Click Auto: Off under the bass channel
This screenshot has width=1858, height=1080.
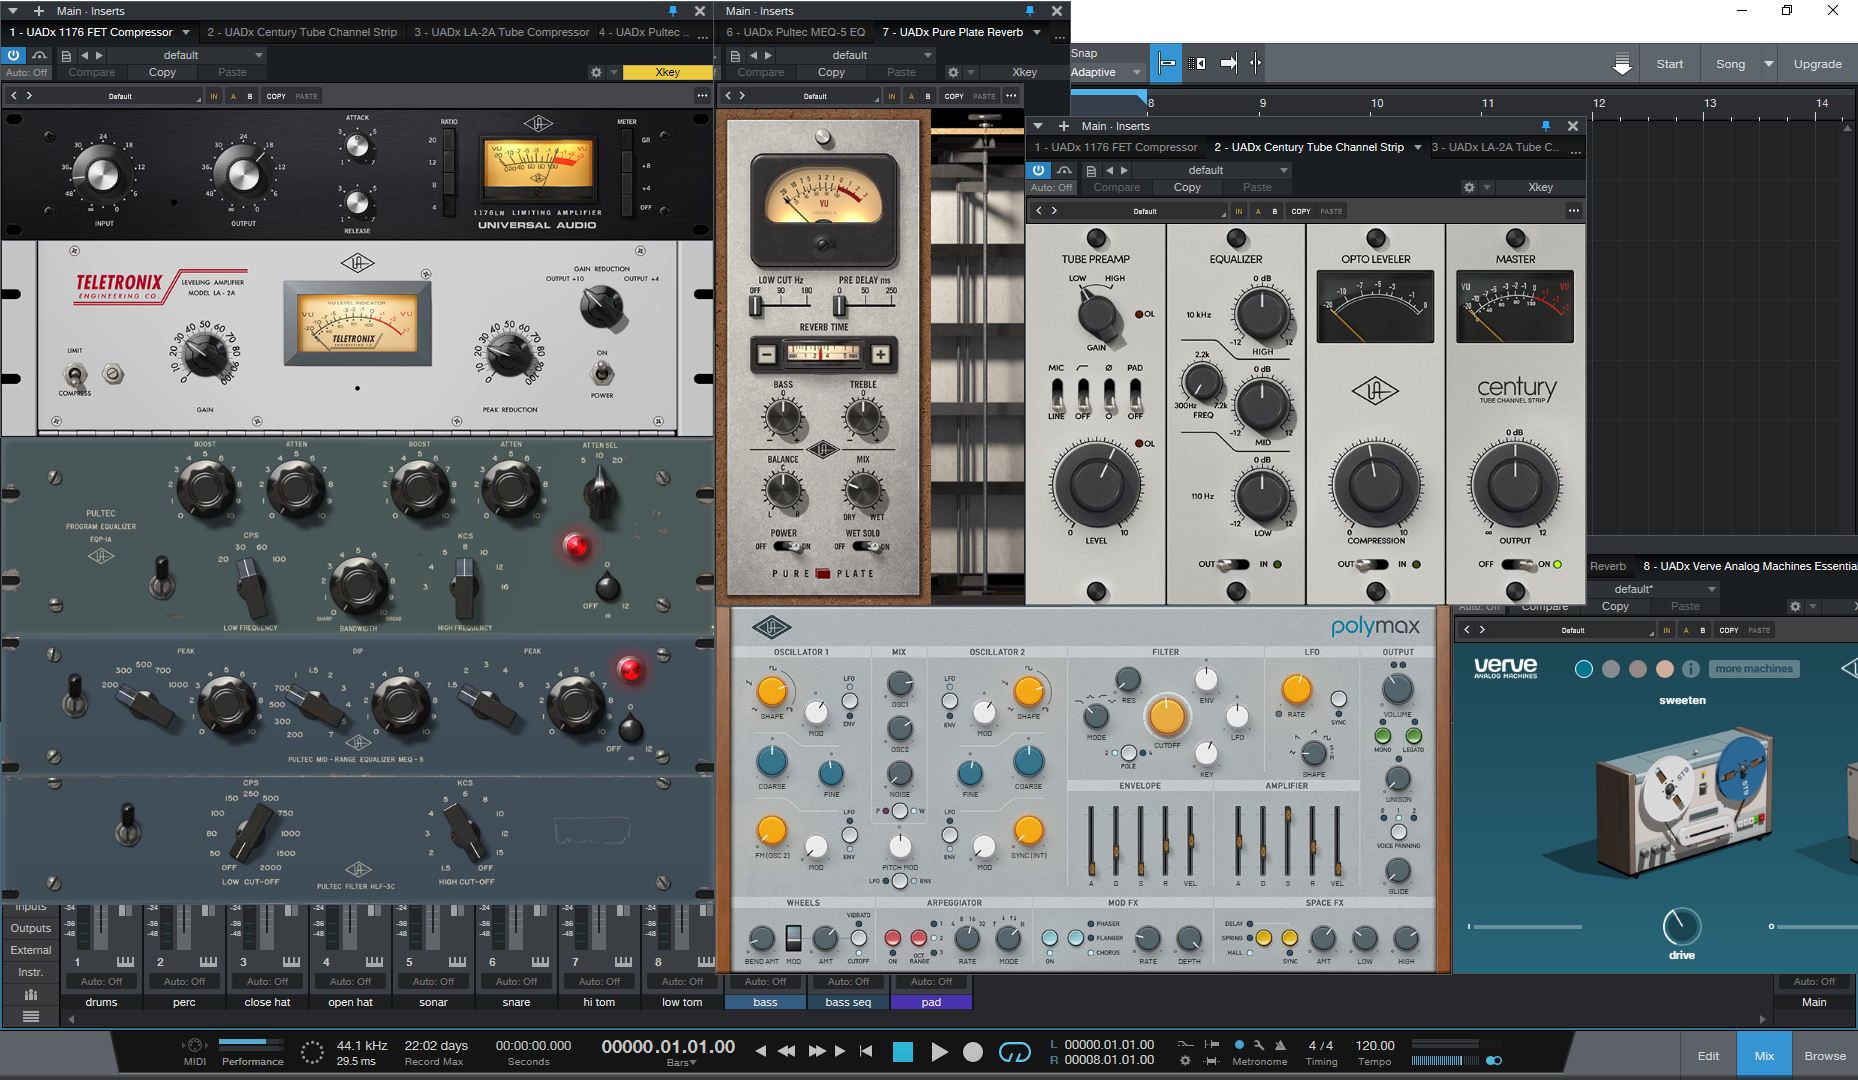[x=766, y=982]
